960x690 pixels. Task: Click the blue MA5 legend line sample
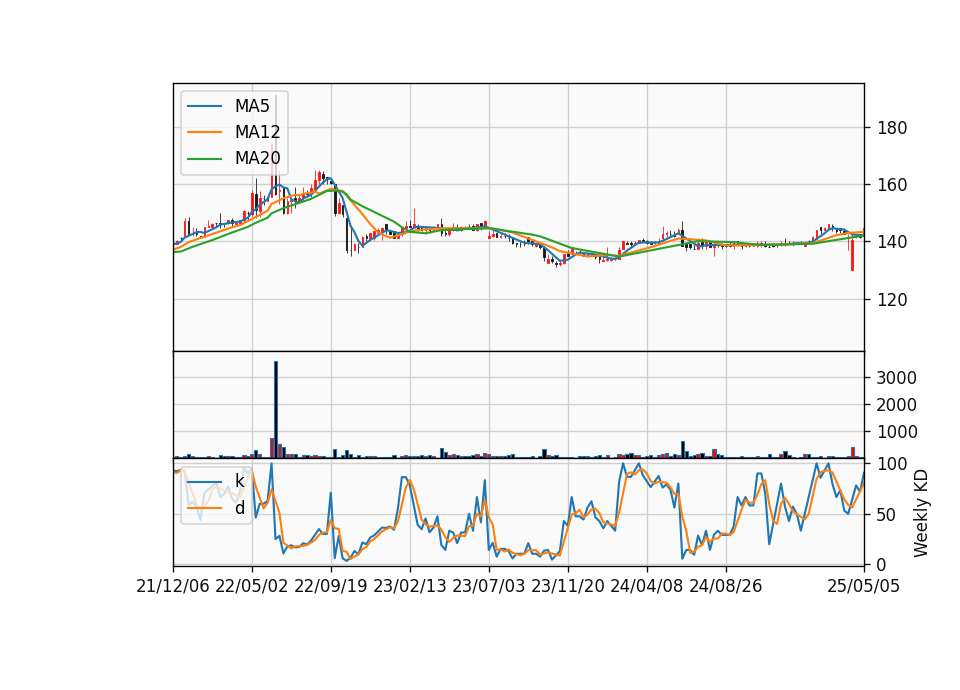coord(204,106)
